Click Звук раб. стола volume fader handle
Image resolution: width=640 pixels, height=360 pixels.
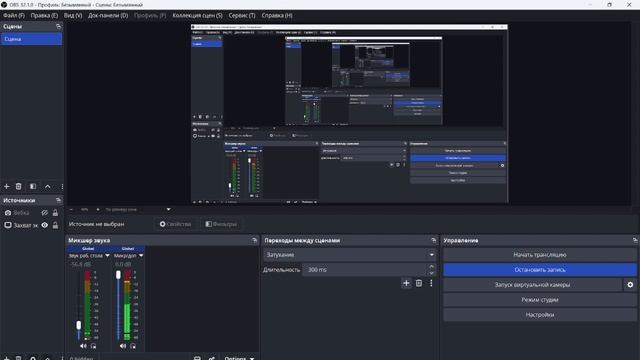(x=79, y=325)
